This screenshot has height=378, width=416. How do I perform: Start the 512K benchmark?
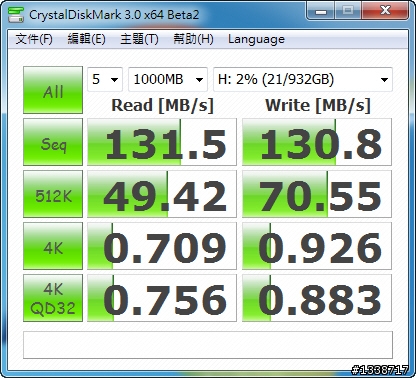[x=53, y=194]
